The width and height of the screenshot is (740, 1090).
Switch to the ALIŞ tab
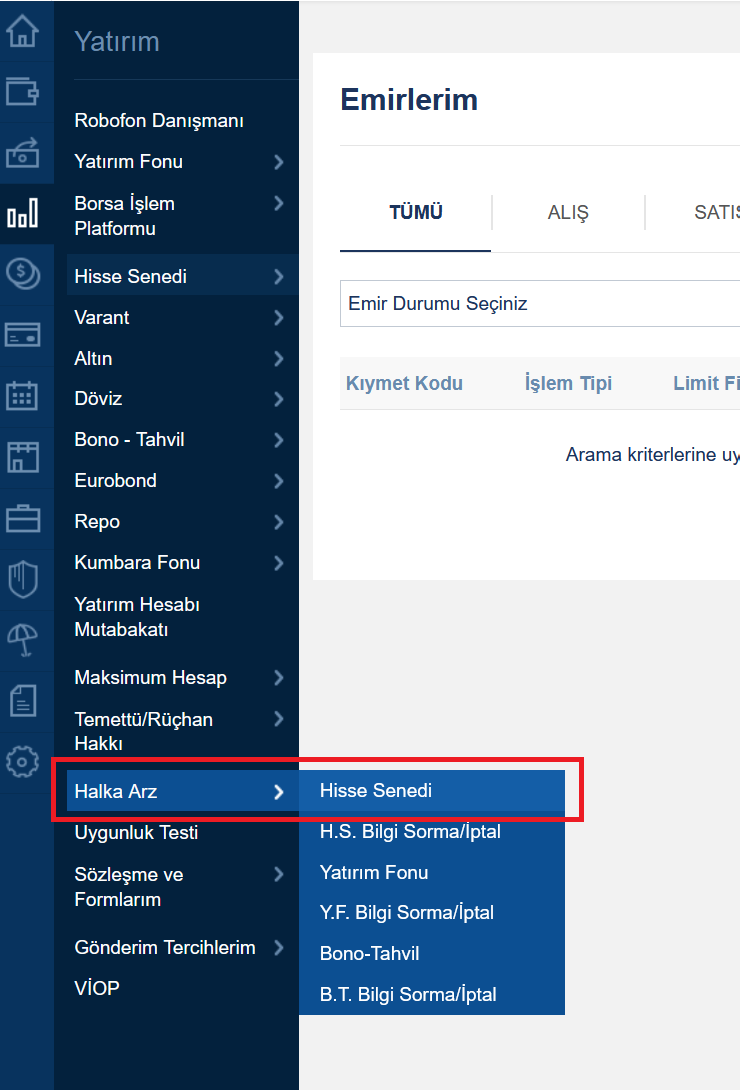(x=568, y=213)
